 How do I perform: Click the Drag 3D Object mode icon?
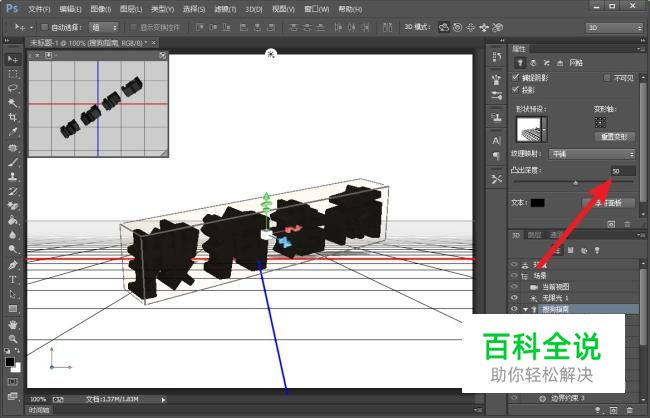pyautogui.click(x=471, y=27)
